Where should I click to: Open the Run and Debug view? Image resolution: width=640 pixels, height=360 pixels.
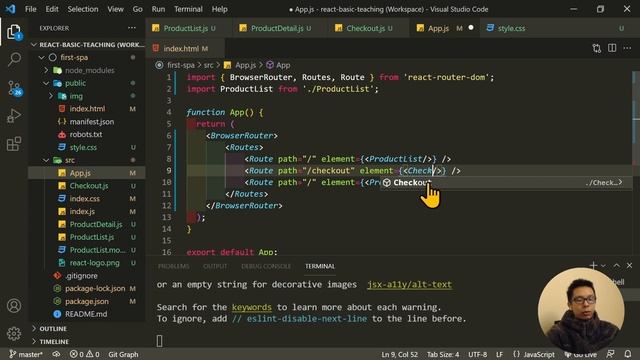14,116
